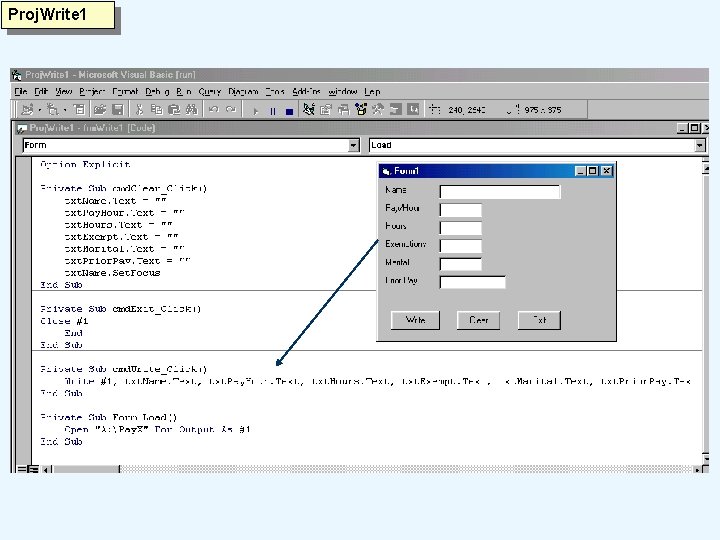Screen dimensions: 720x540
Task: Click the Marital text box in Form1
Action: (x=461, y=264)
